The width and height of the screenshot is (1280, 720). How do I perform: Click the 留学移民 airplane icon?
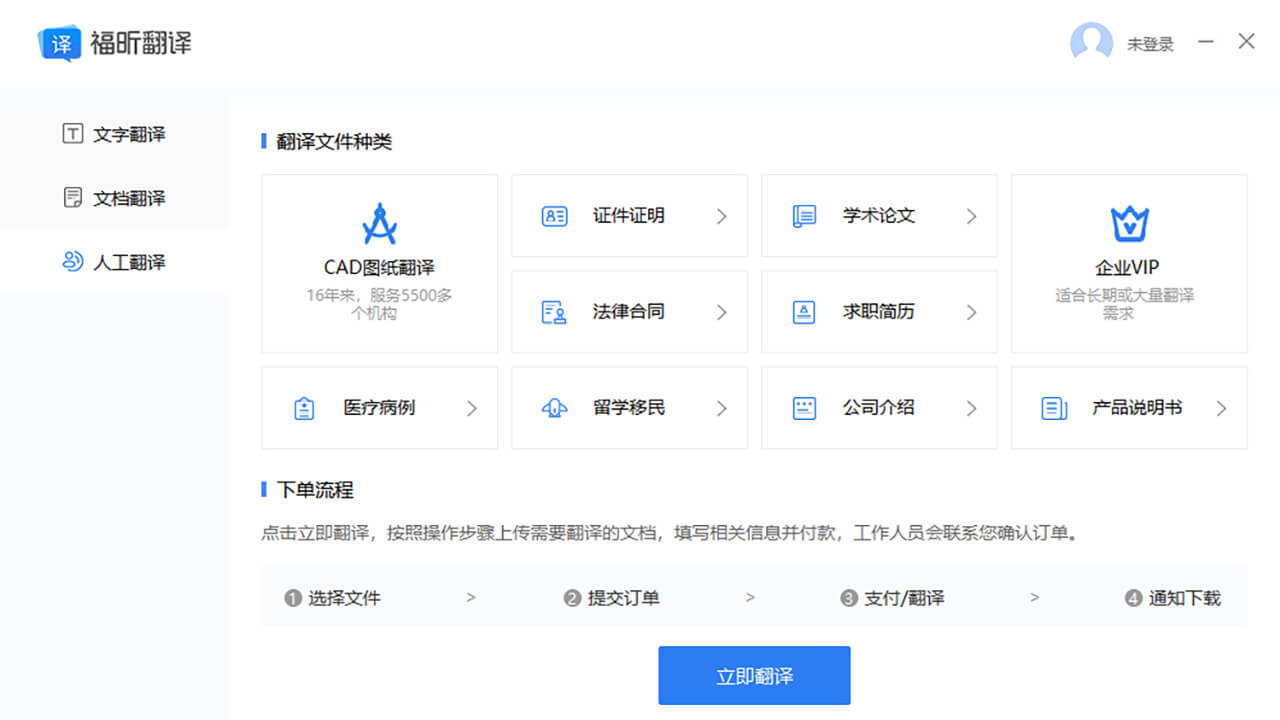(553, 408)
